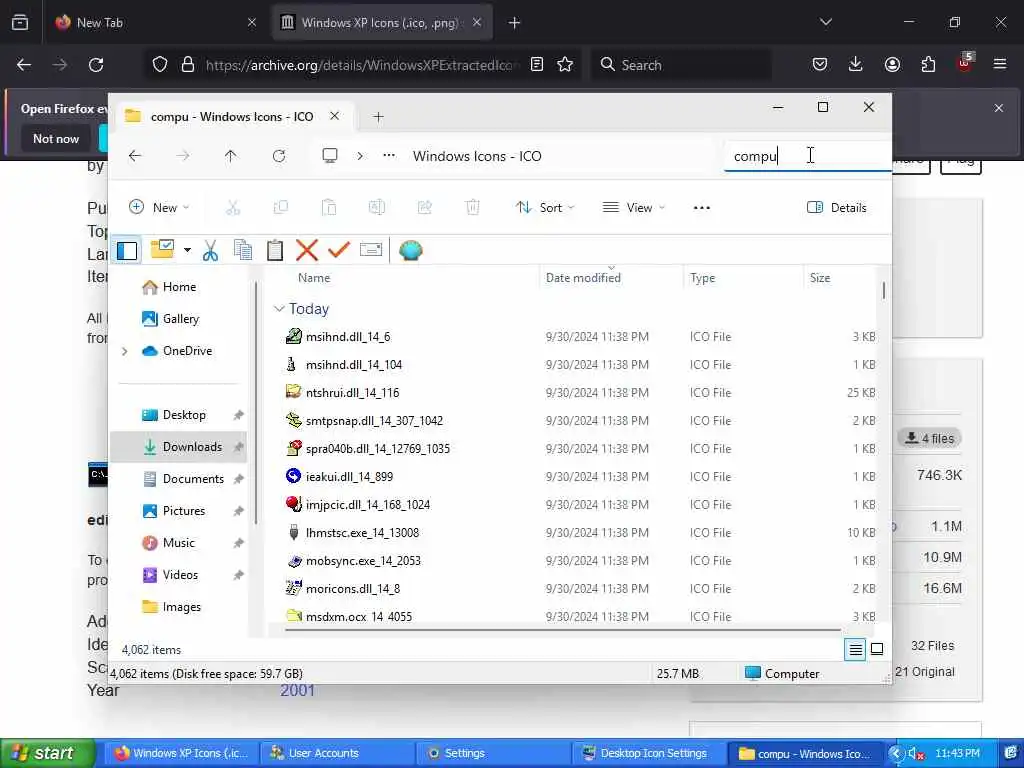Open dropdown arrow next to folder options icon
This screenshot has height=768, width=1024.
click(x=187, y=250)
